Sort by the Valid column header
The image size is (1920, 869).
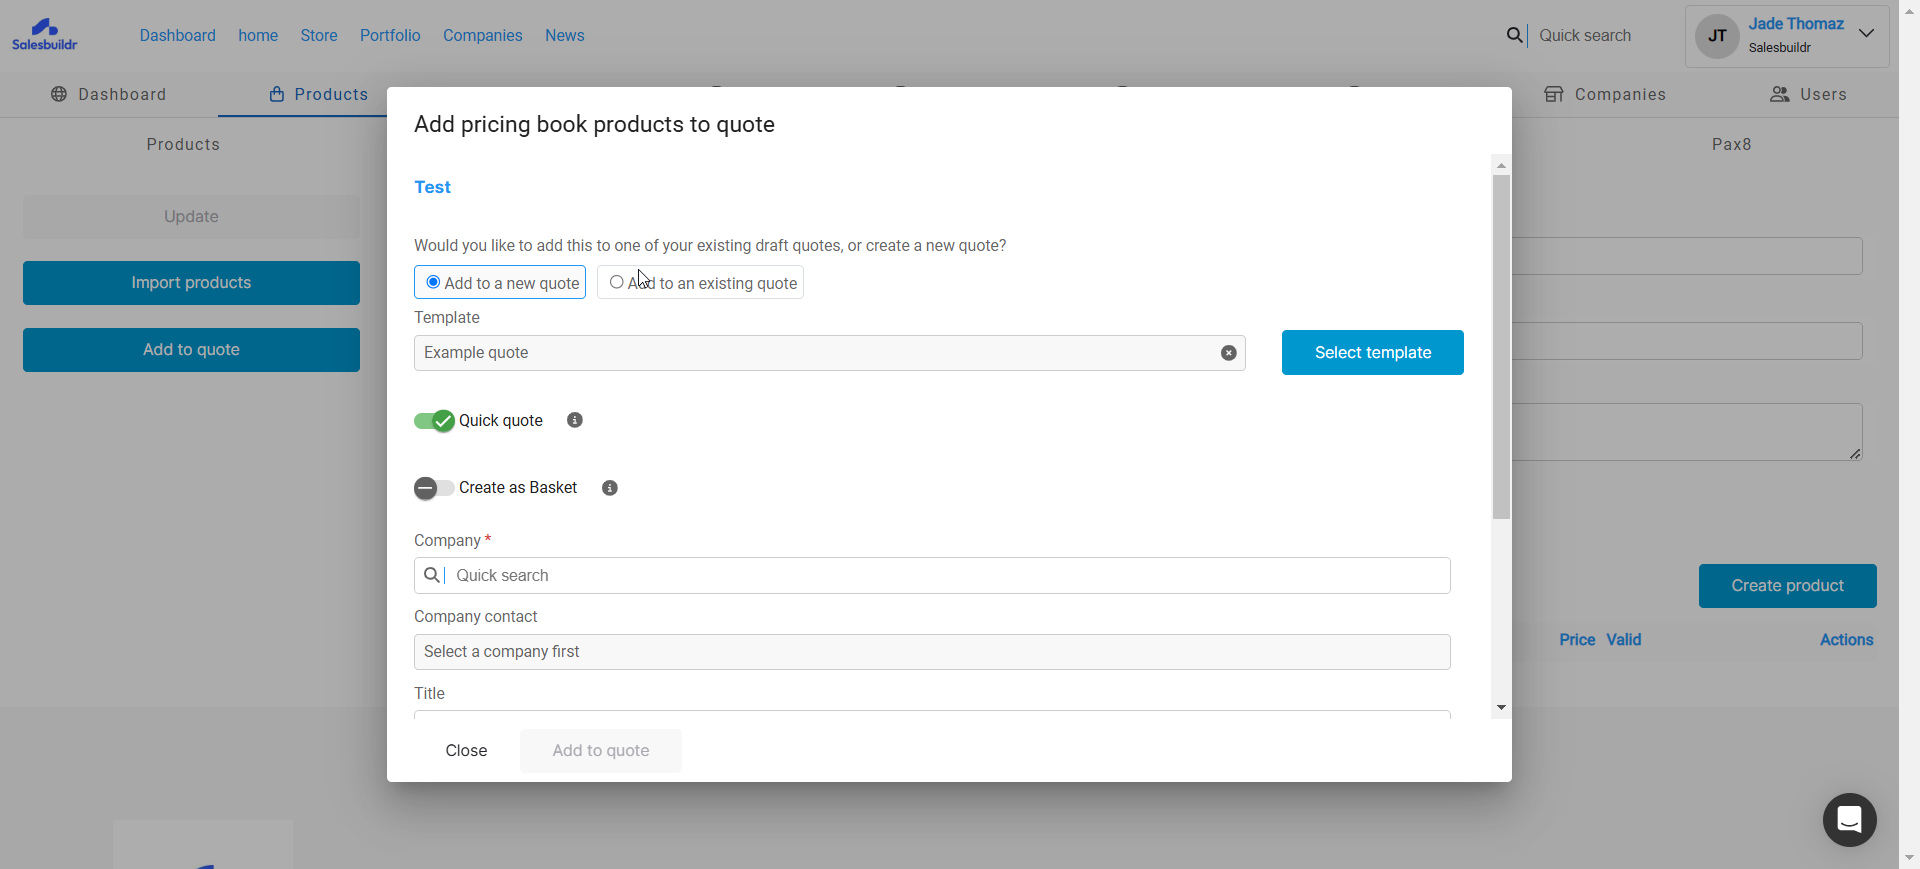(1624, 640)
